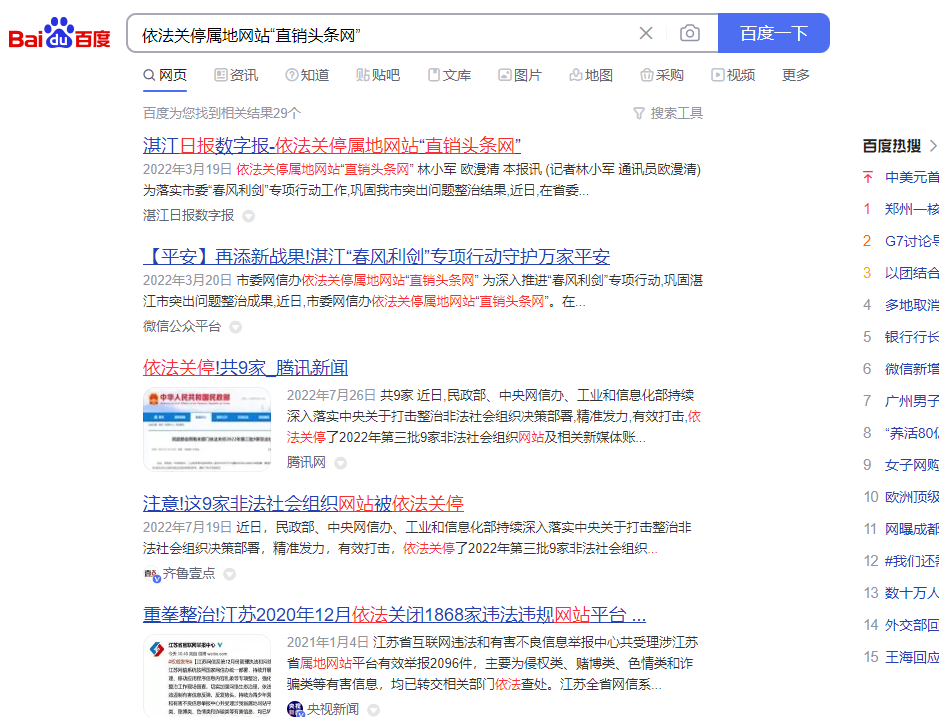Open hot search item 15 王海回应

[x=912, y=657]
